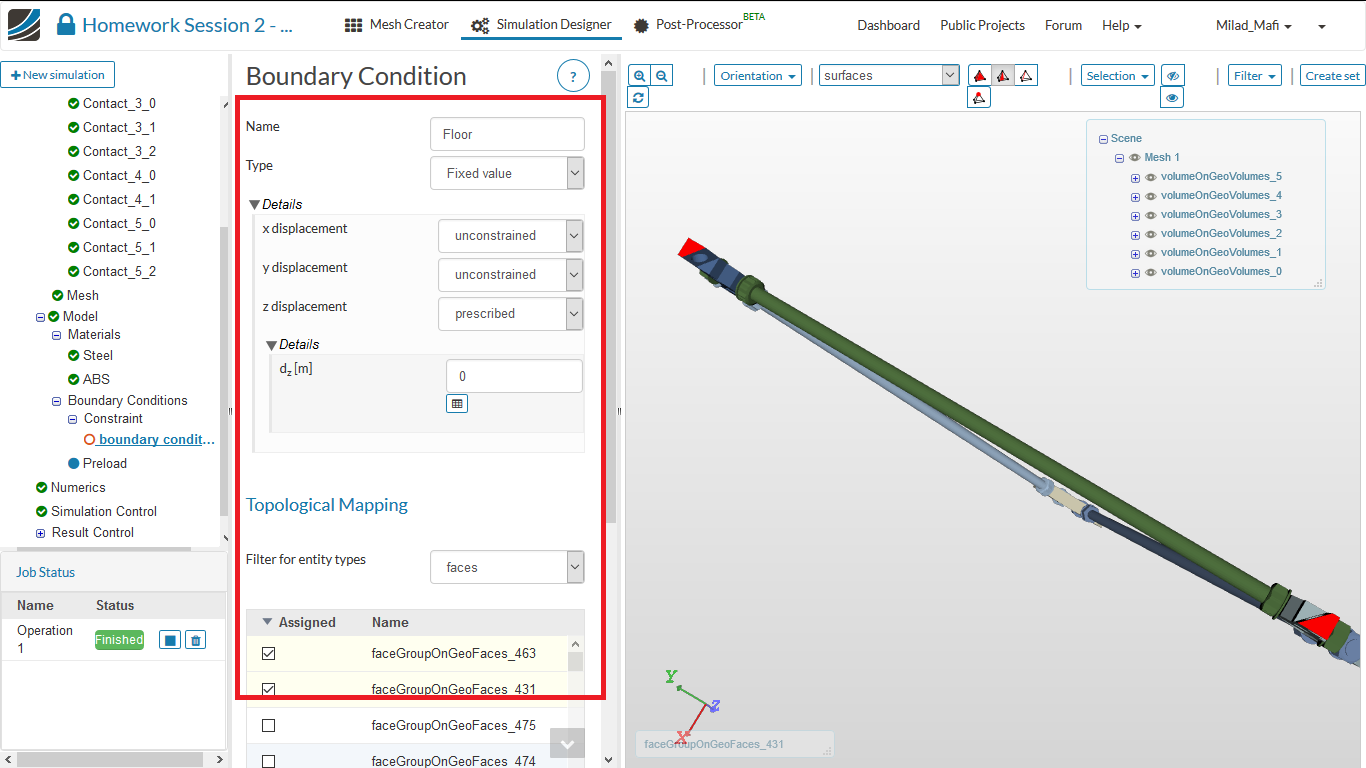Click the second-row render mode icon
This screenshot has width=1366, height=768.
click(x=980, y=97)
